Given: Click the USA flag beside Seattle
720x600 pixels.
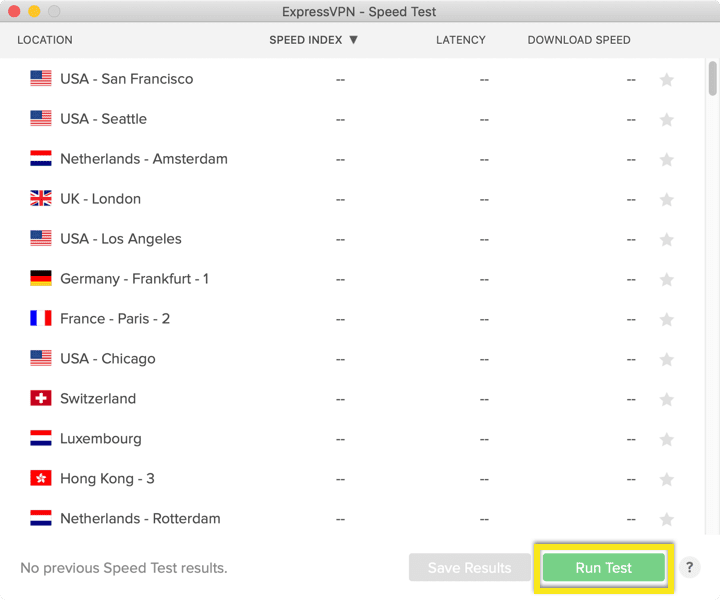Looking at the screenshot, I should (x=41, y=119).
